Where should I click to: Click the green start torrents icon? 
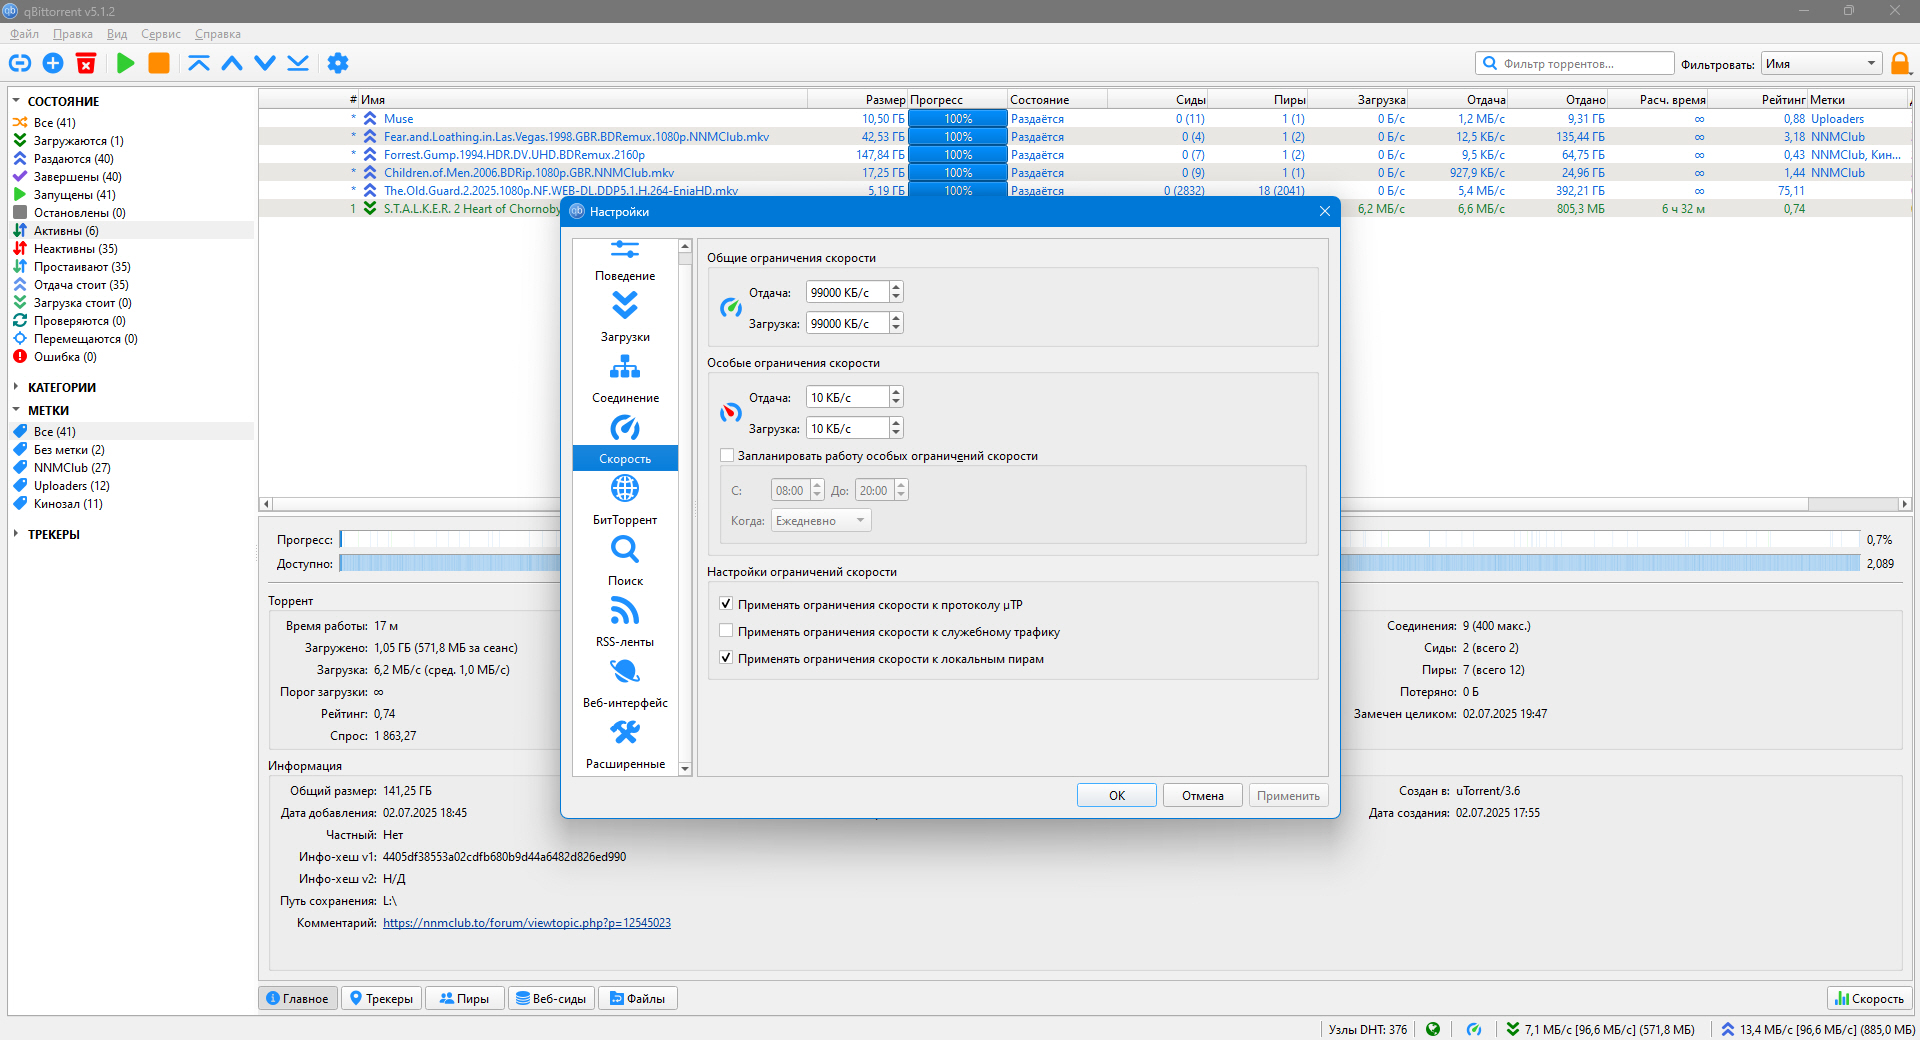pos(126,63)
